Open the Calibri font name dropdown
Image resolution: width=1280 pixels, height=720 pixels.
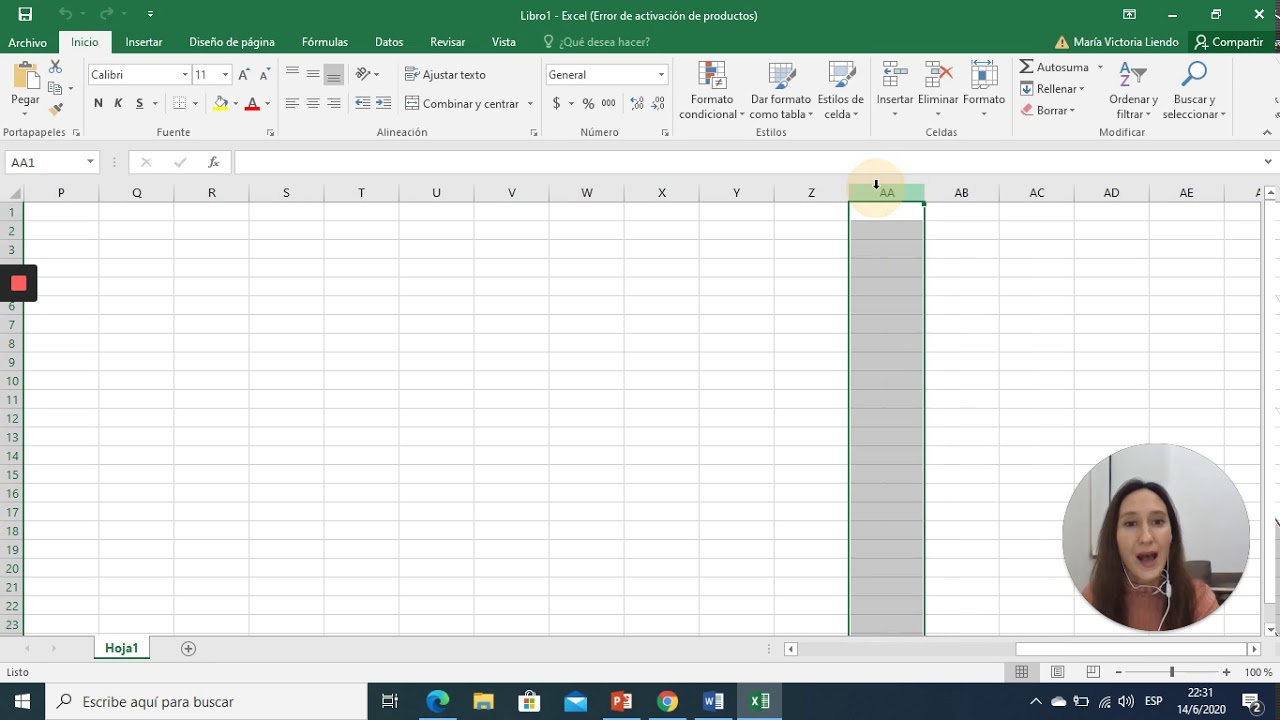pyautogui.click(x=185, y=75)
